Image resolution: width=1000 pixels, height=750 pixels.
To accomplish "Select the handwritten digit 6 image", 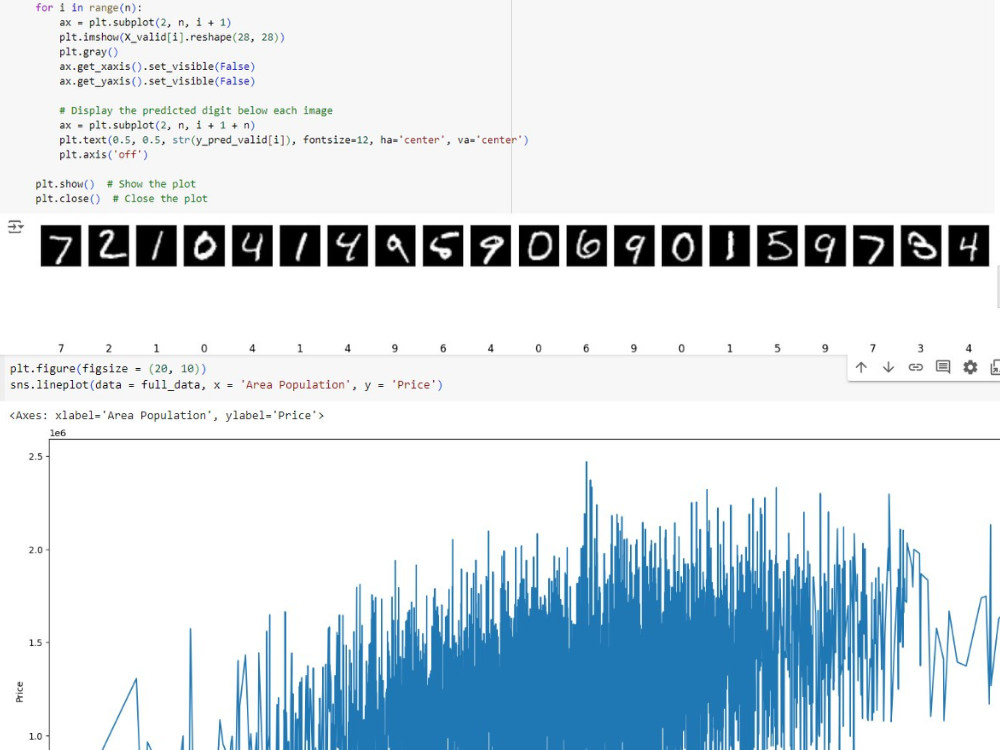I will coord(586,246).
